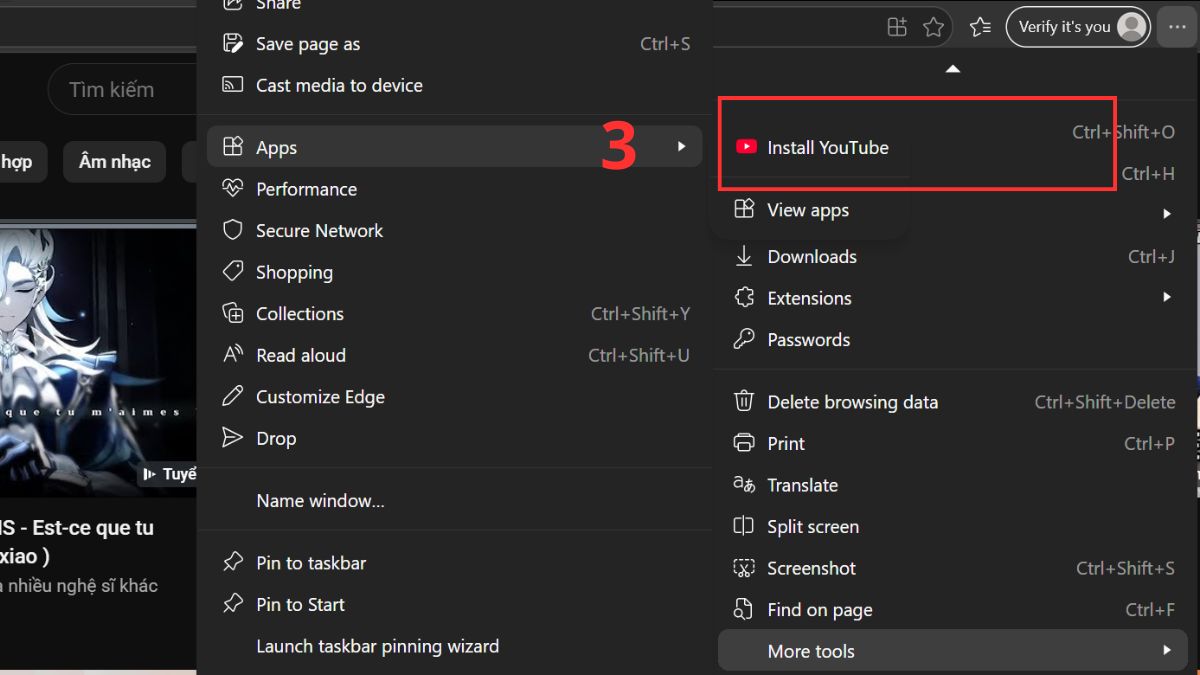Click the Extensions puzzle icon
The image size is (1200, 675).
coord(743,297)
